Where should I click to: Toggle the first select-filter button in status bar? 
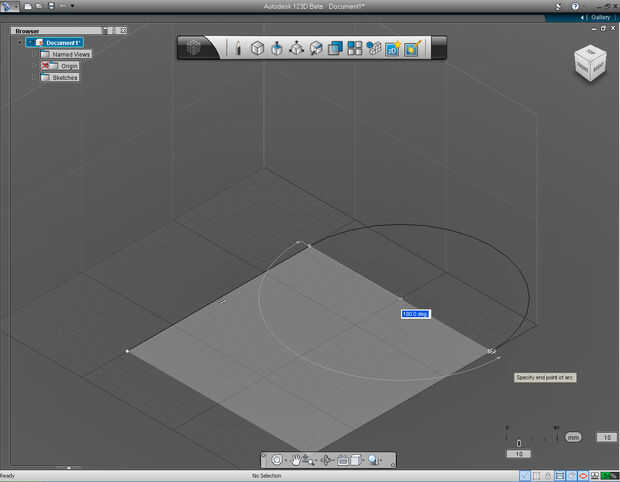[527, 476]
